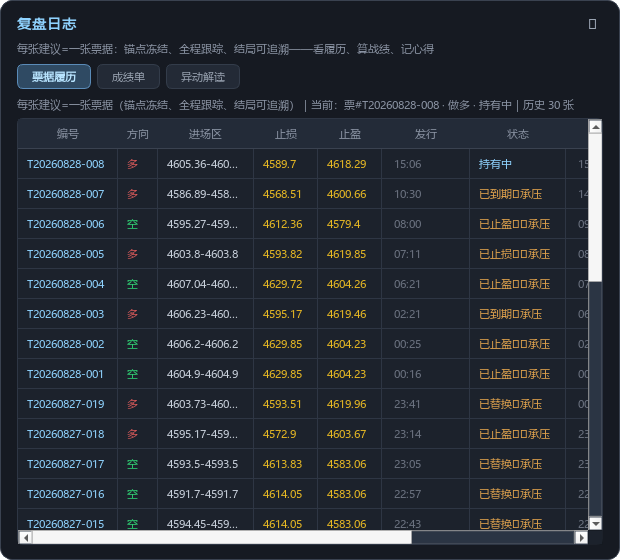Open ticket T20260828-004
The width and height of the screenshot is (620, 560).
66,284
